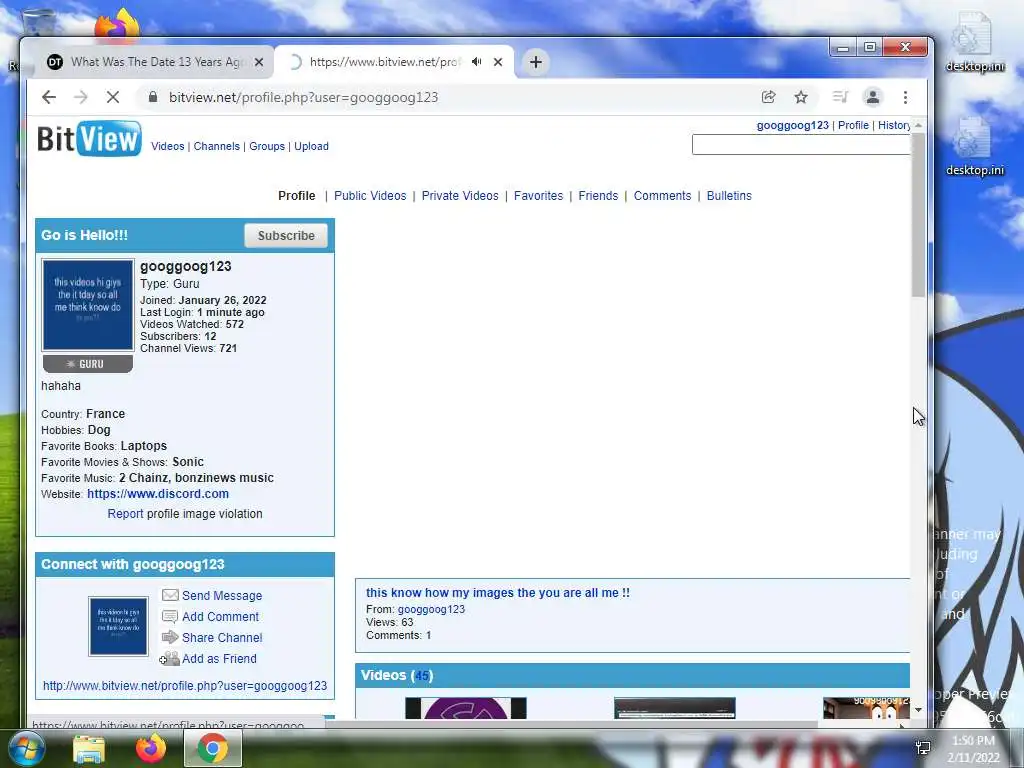Click the Add as Friend people icon
The image size is (1024, 768).
click(169, 658)
